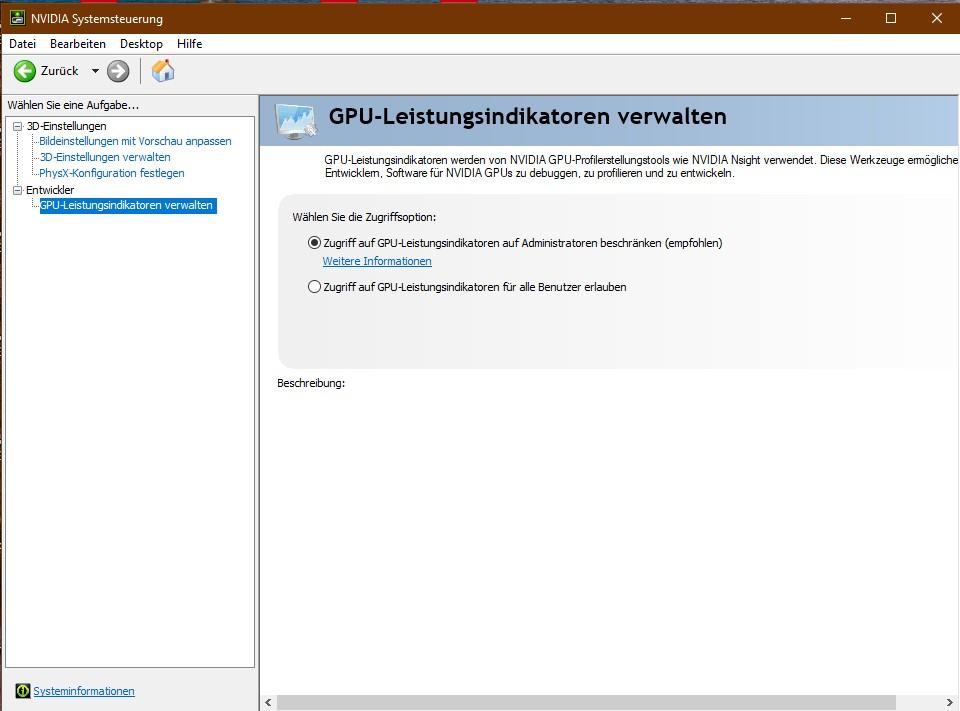Viewport: 960px width, 711px height.
Task: Close the NVIDIA Systemsteuerung window
Action: tap(936, 18)
